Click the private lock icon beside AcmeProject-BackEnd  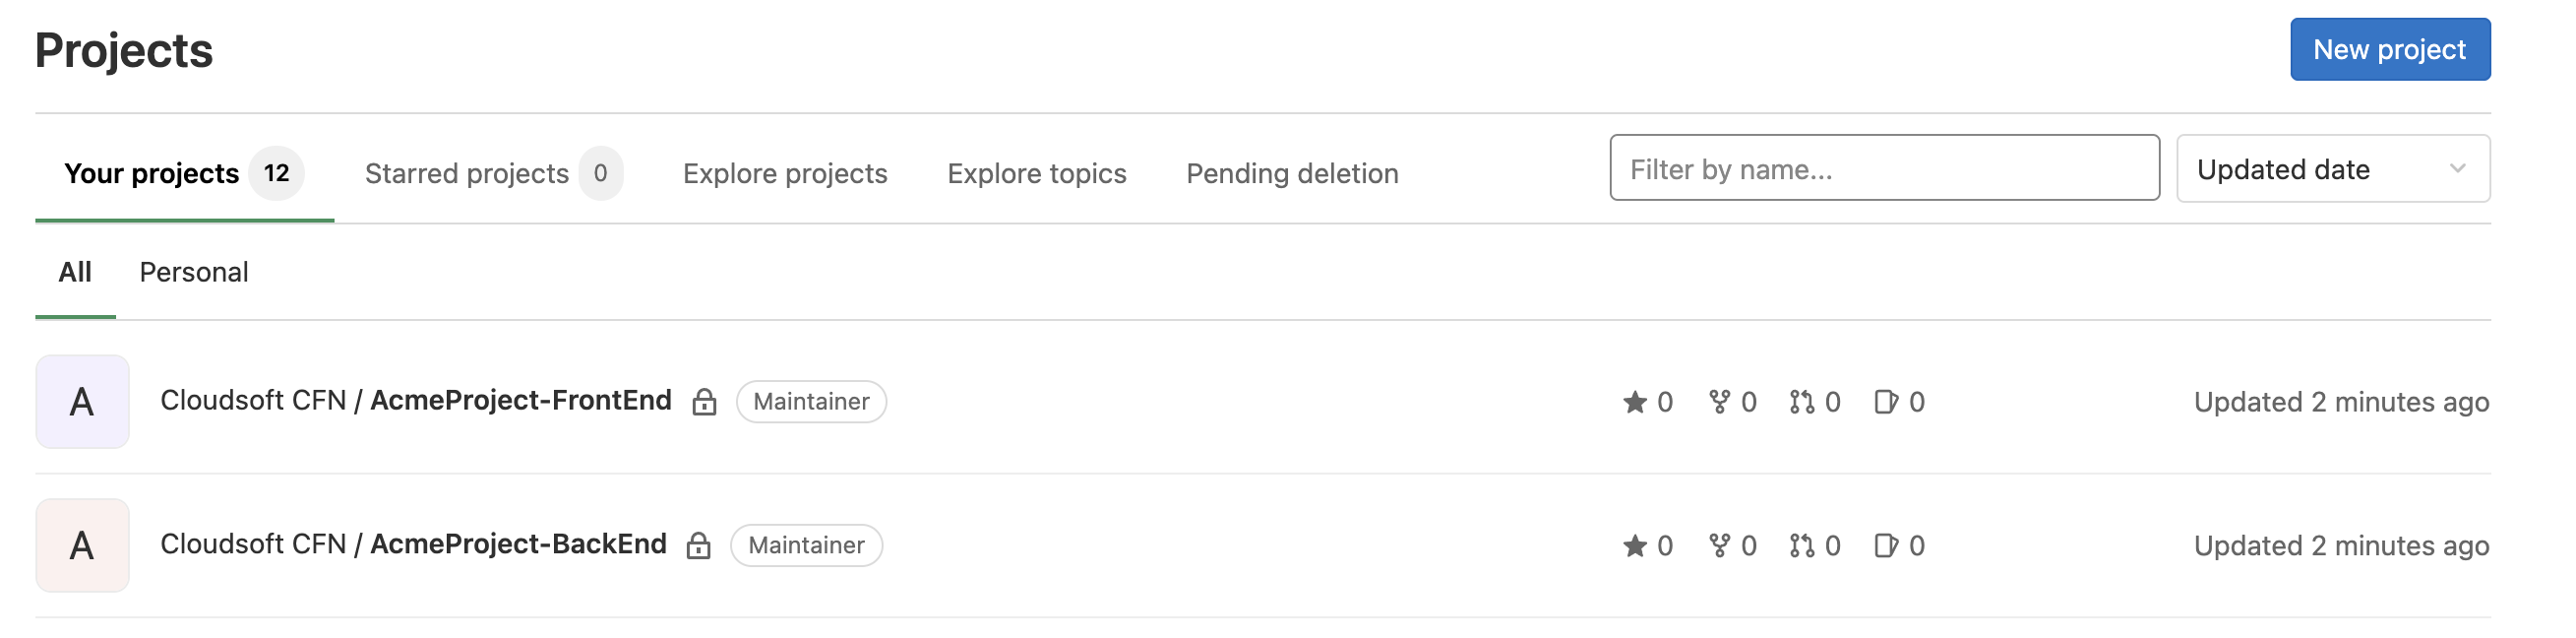[x=698, y=546]
